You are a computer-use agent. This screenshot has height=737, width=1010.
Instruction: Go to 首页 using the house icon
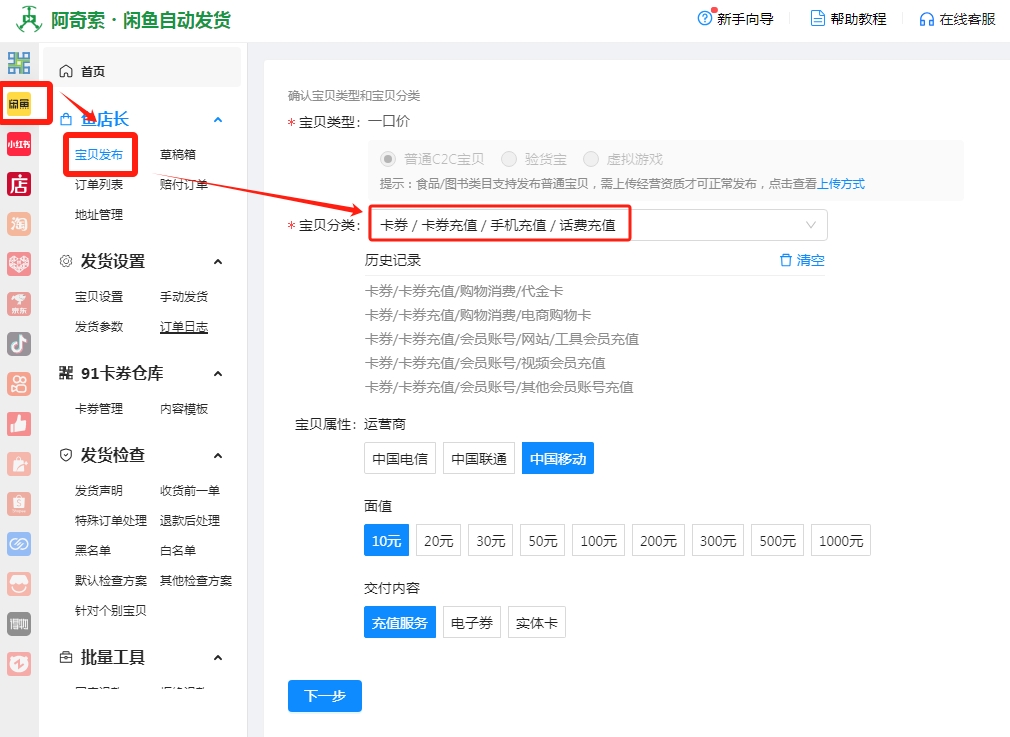tap(66, 71)
